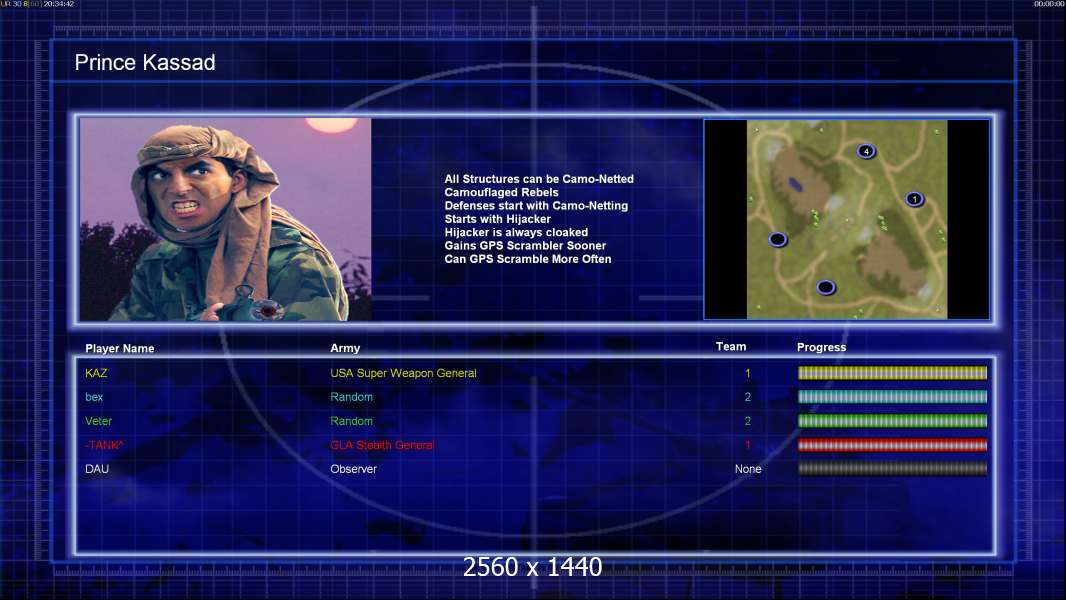Click start position marker 1 on minimap
1066x600 pixels.
[914, 199]
